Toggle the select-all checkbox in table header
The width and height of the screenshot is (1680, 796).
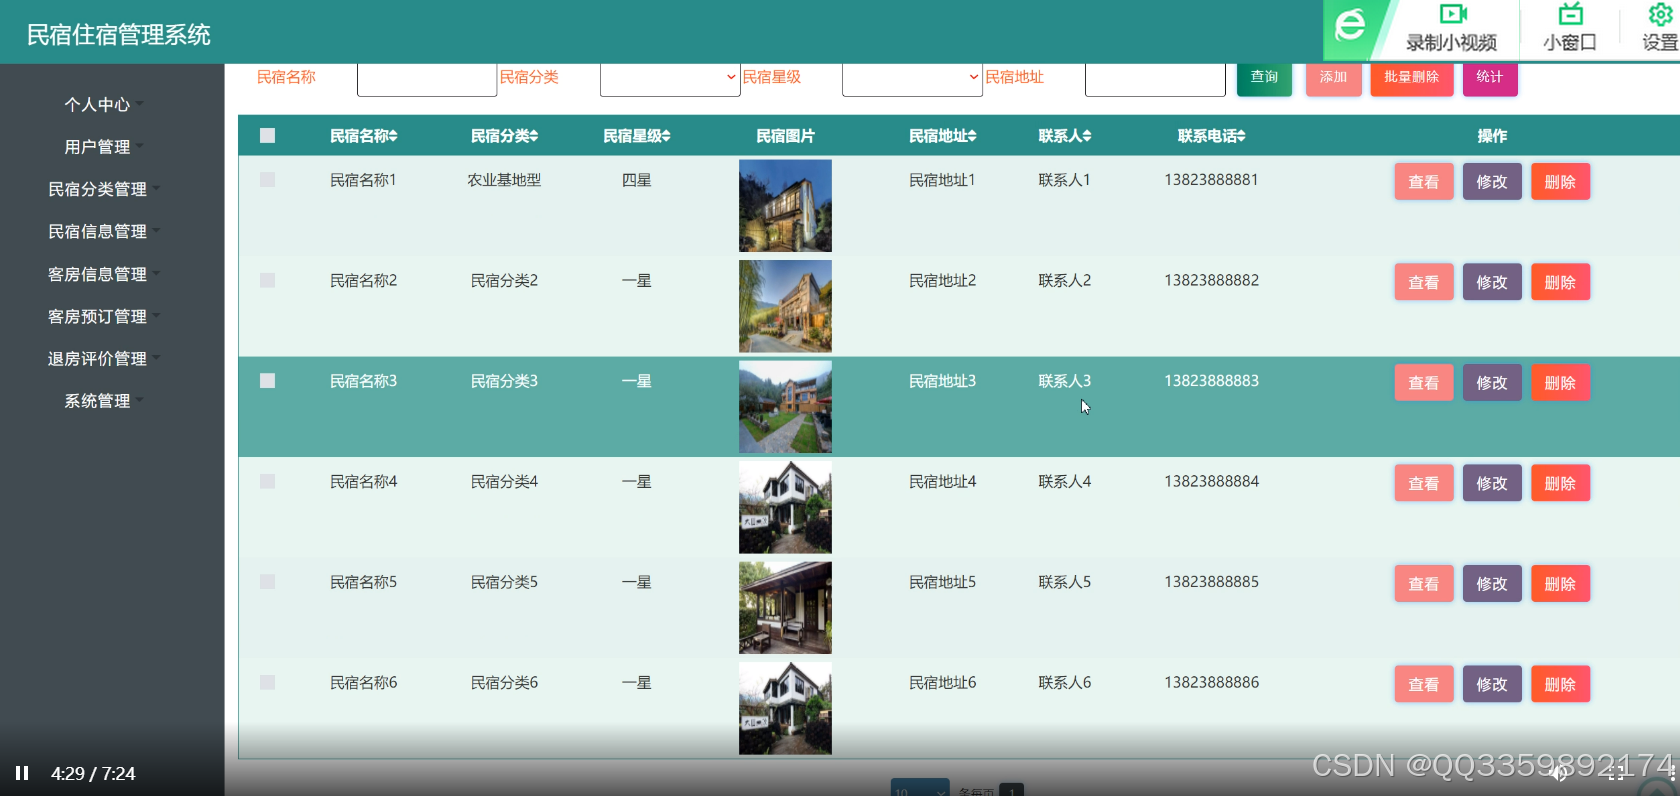click(267, 135)
